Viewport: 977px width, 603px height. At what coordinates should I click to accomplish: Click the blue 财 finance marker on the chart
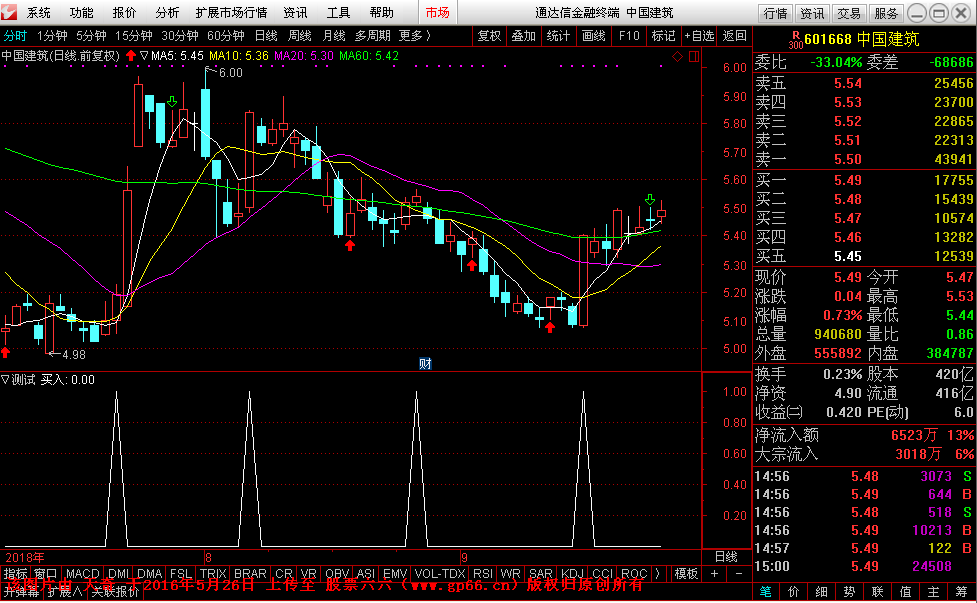[x=424, y=364]
